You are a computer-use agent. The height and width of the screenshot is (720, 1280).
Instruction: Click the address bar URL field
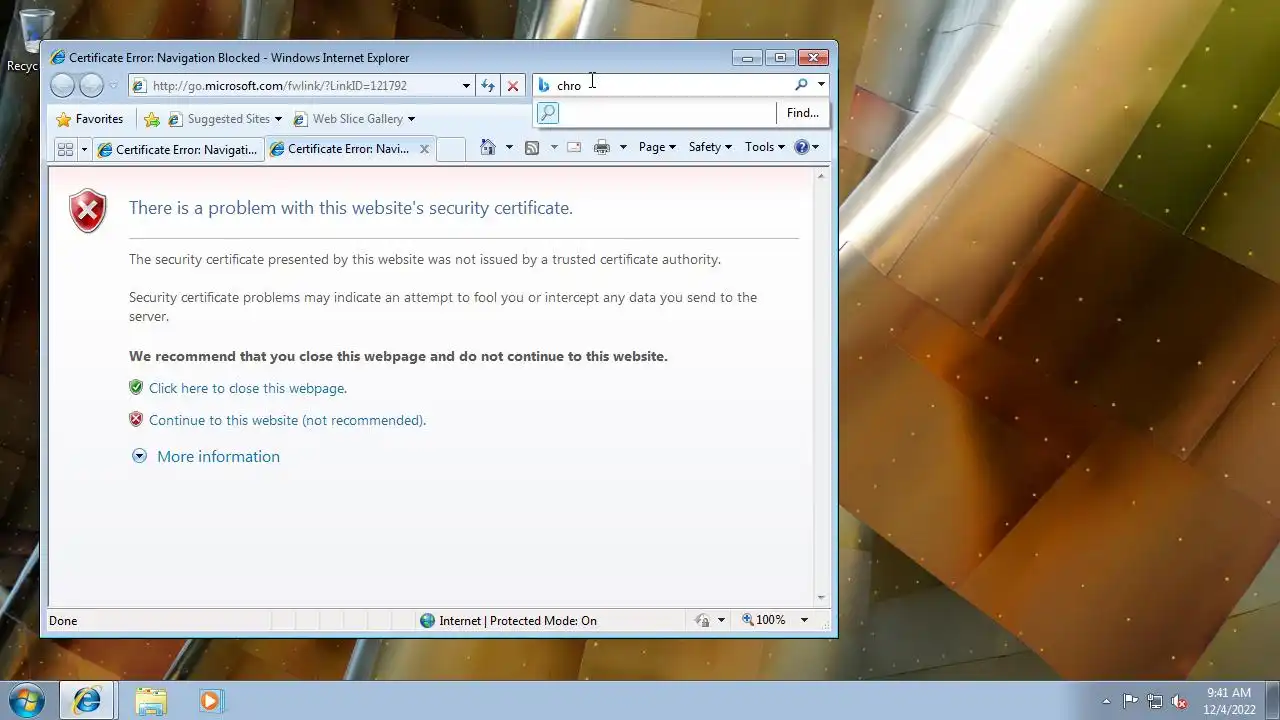click(294, 86)
